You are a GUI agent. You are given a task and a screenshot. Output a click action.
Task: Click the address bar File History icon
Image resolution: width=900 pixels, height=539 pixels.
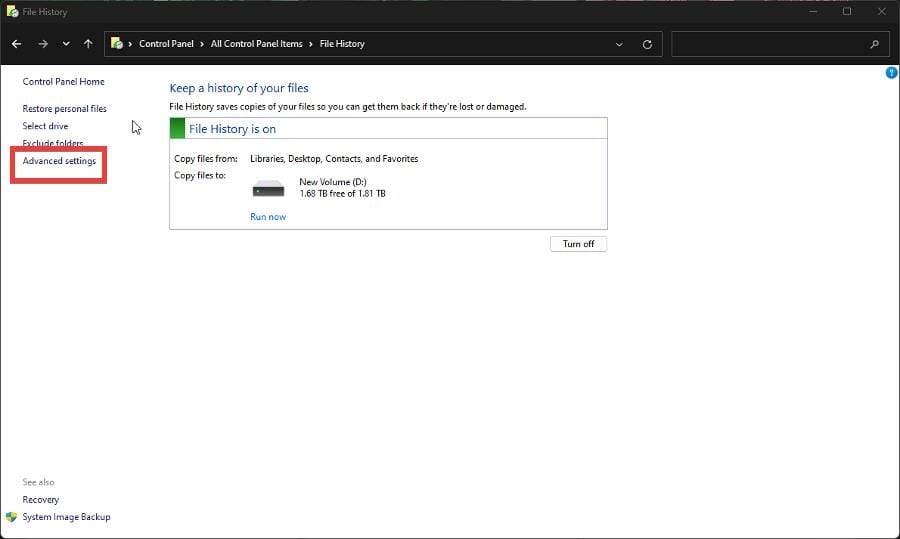[117, 44]
